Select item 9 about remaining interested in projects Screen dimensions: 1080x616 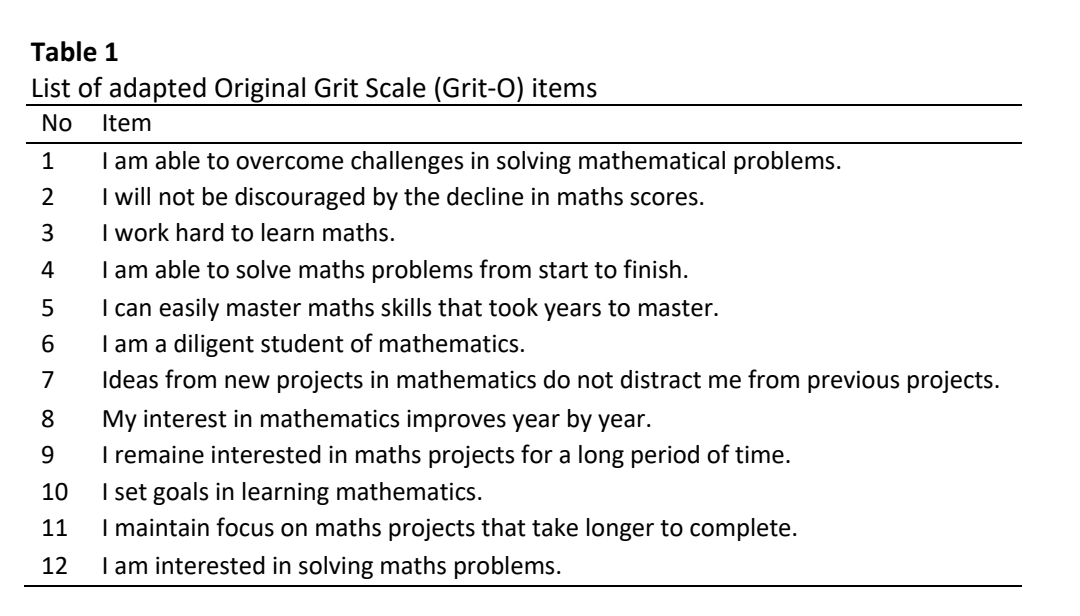[x=446, y=455]
